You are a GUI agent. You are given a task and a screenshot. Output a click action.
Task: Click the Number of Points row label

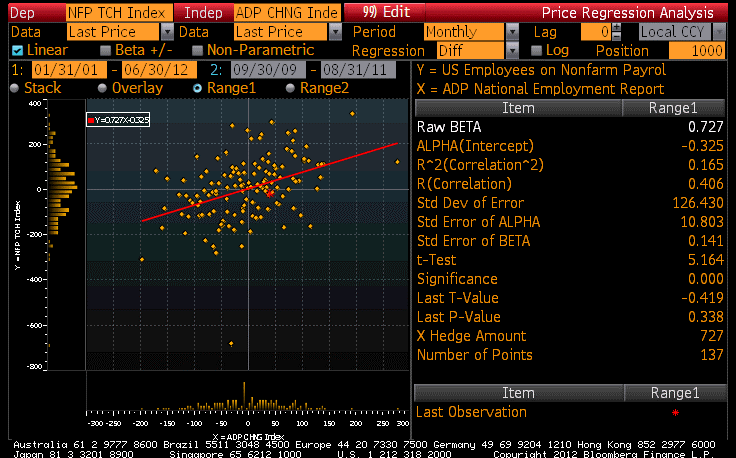(475, 355)
